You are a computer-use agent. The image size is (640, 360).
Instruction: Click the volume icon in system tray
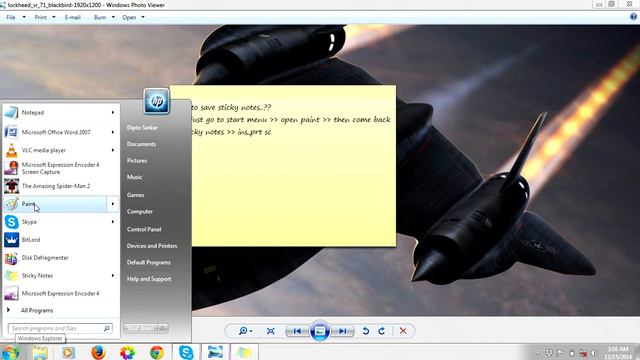594,353
